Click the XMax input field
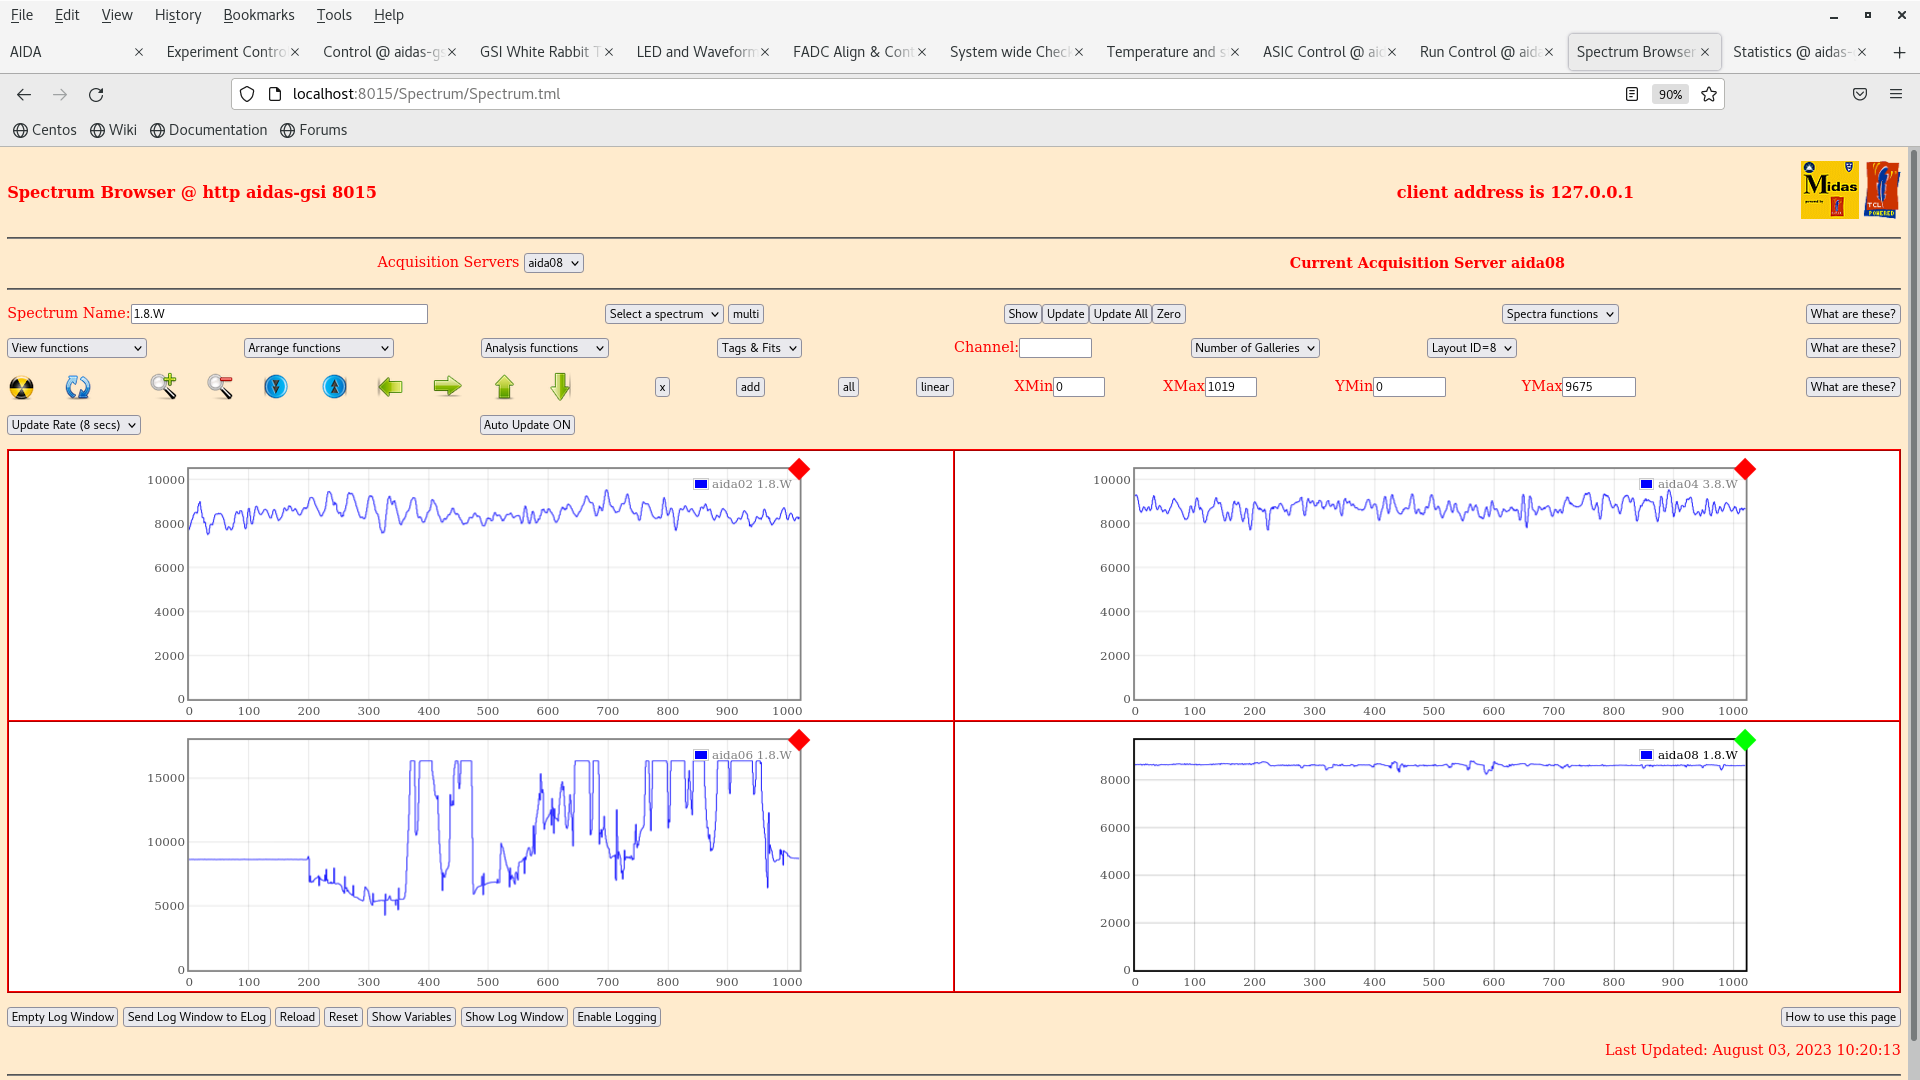The image size is (1920, 1080). [x=1230, y=387]
